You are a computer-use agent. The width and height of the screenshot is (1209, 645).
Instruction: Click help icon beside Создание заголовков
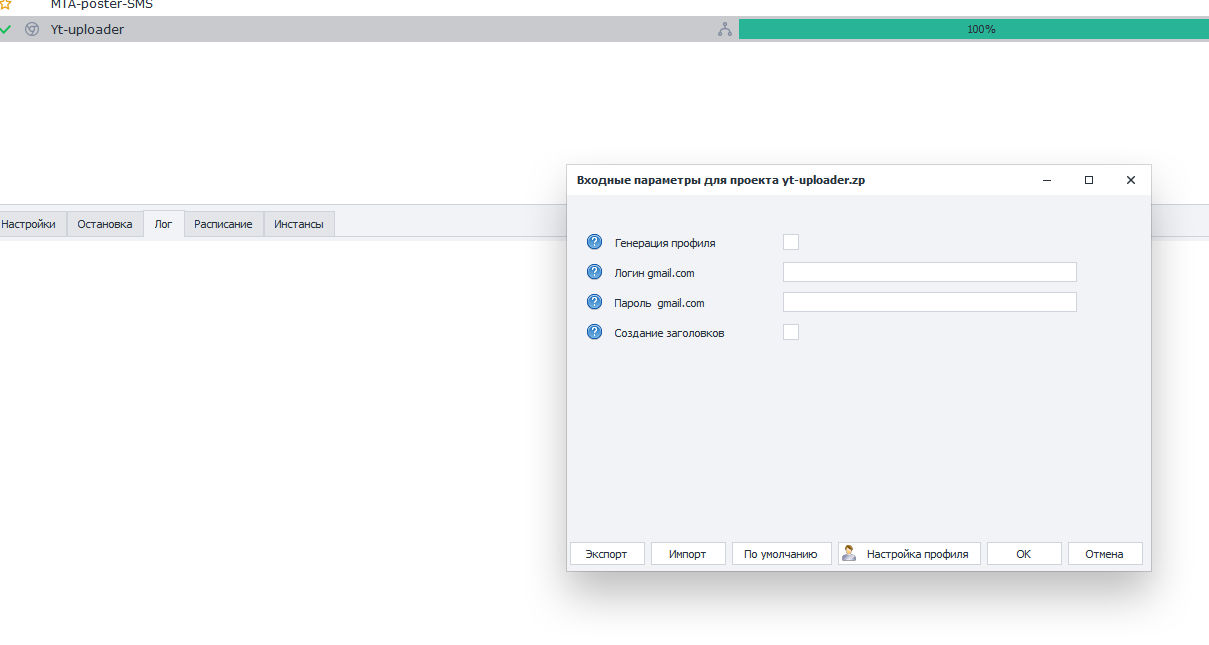point(595,332)
